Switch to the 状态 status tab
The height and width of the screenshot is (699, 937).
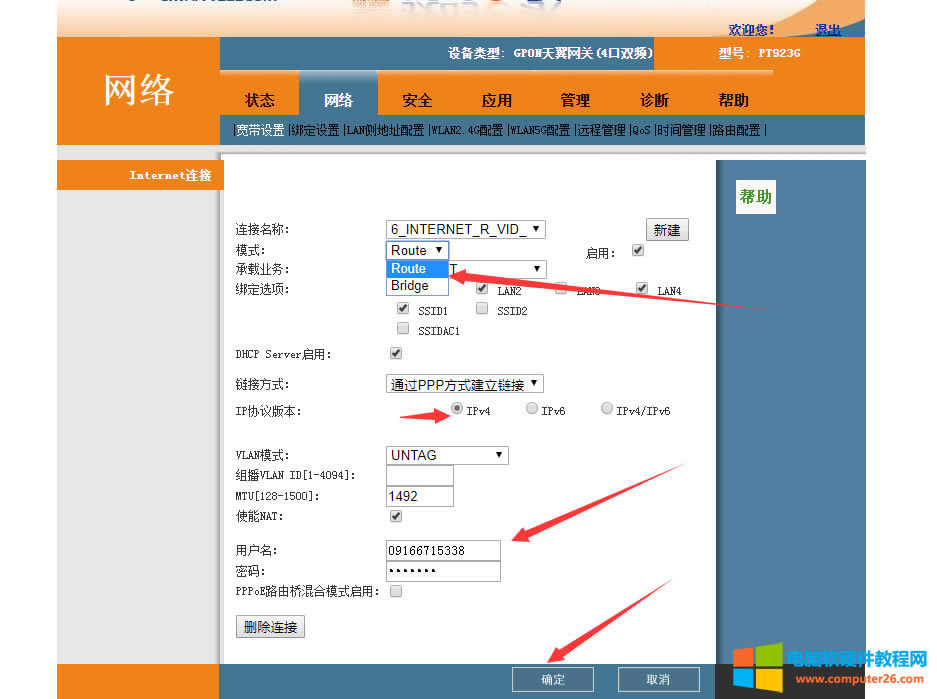tap(260, 100)
